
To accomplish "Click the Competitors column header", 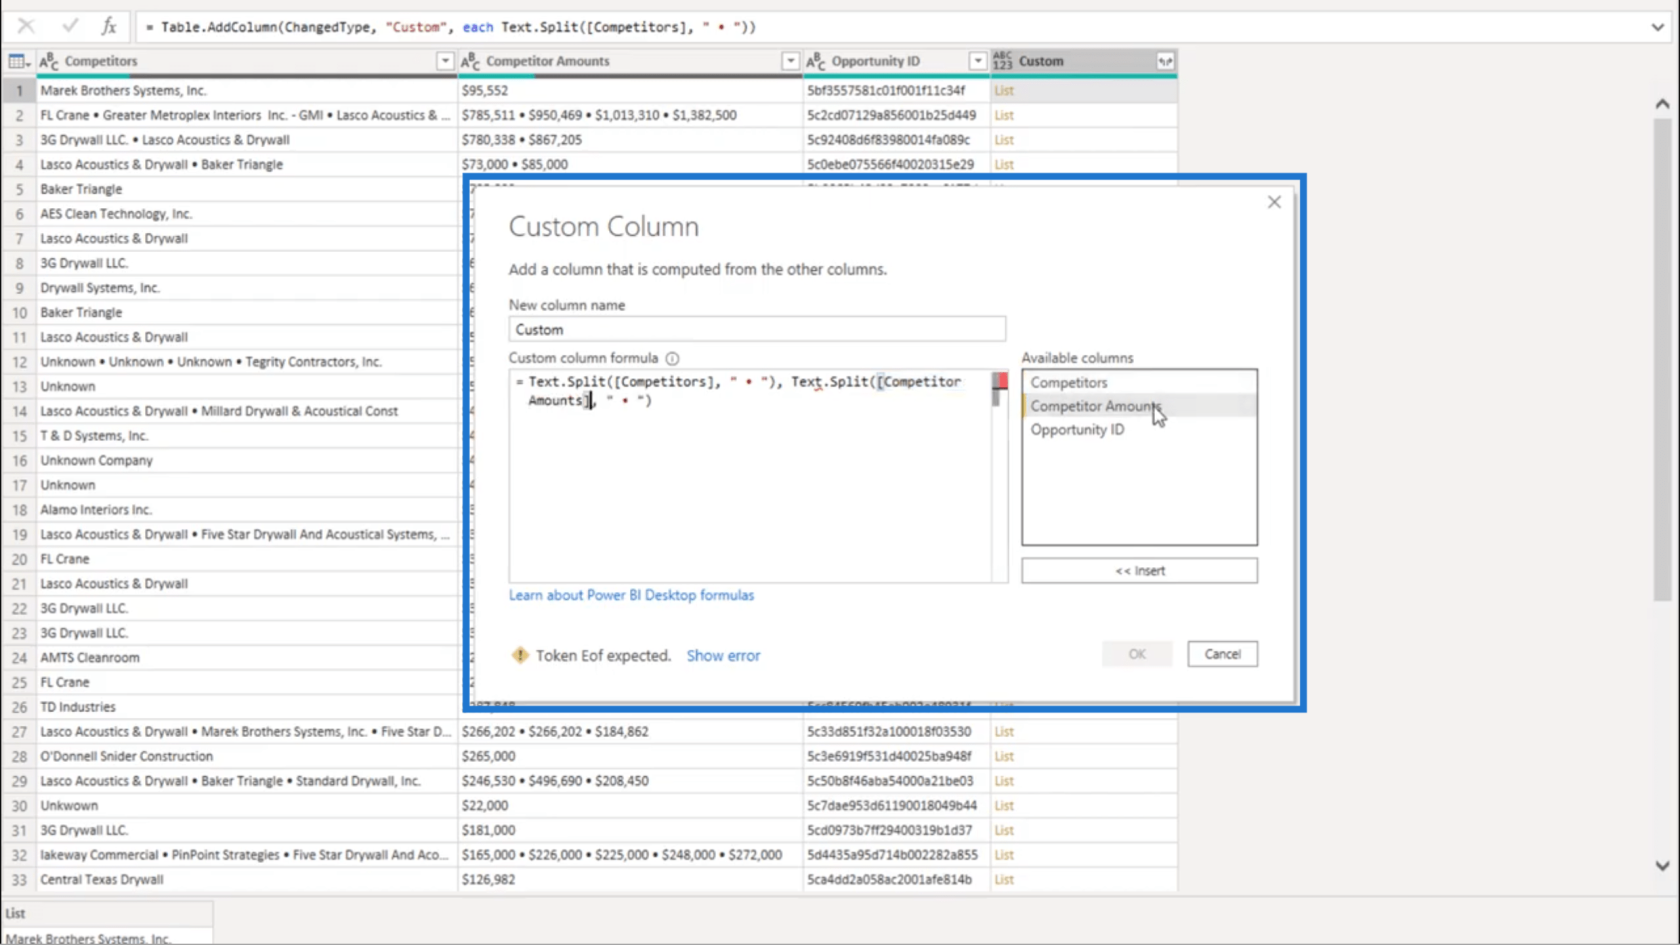I will pos(247,61).
